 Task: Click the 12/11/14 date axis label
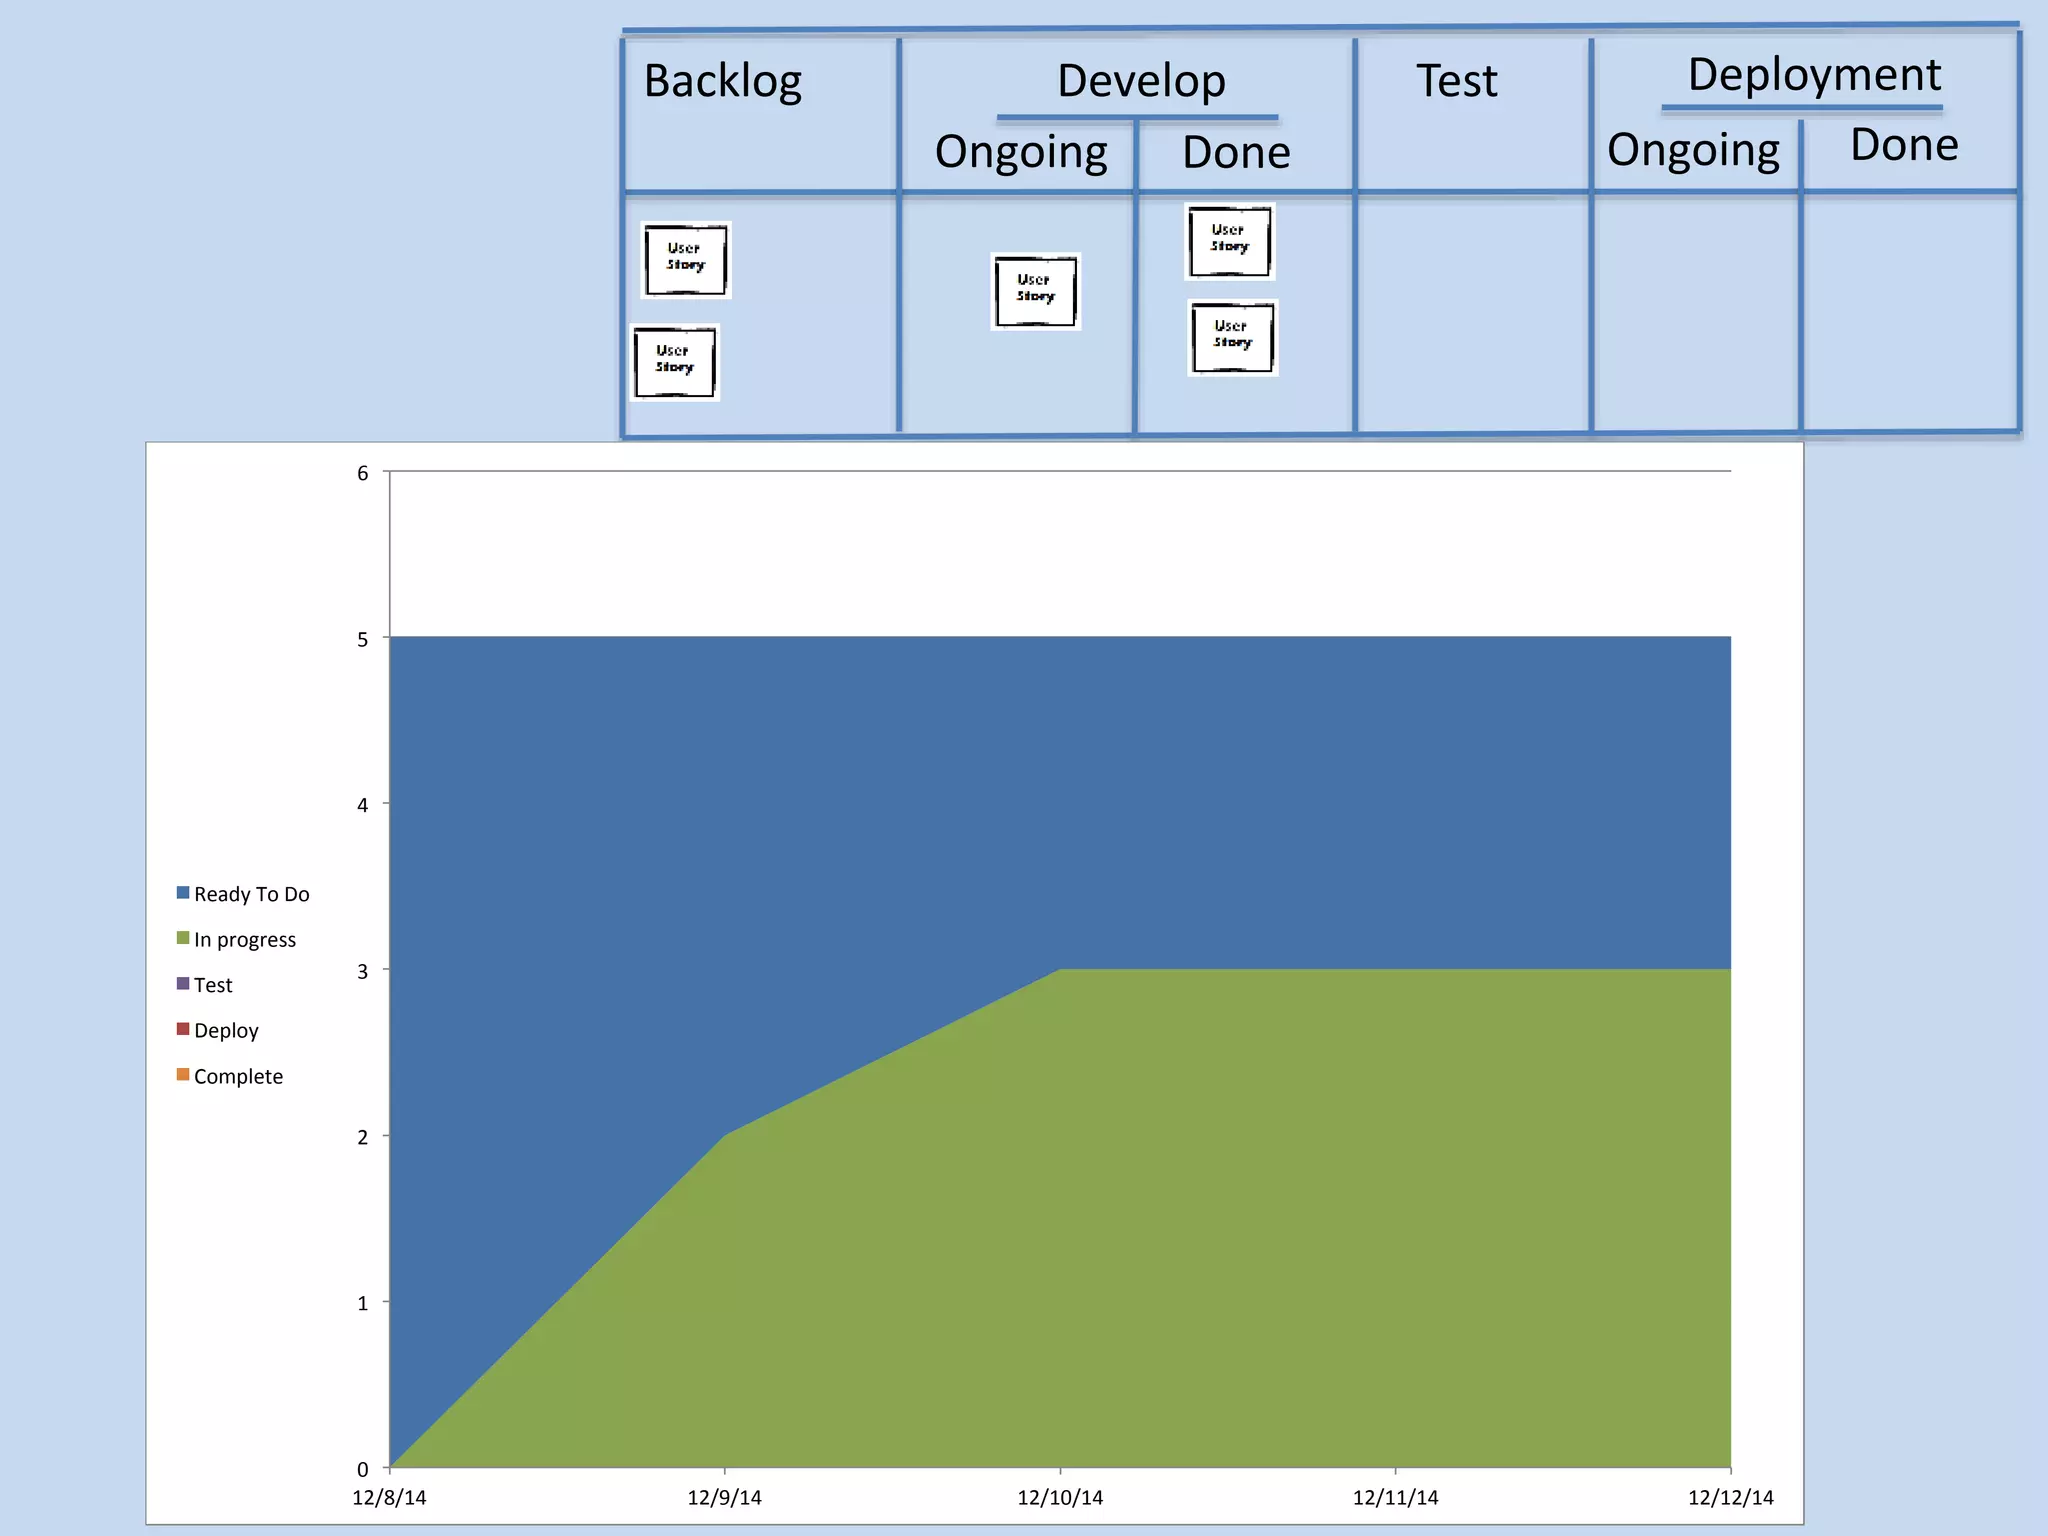(1395, 1498)
